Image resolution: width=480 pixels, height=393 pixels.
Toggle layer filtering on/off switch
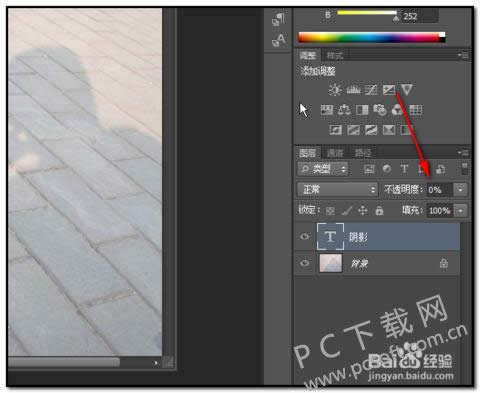464,169
